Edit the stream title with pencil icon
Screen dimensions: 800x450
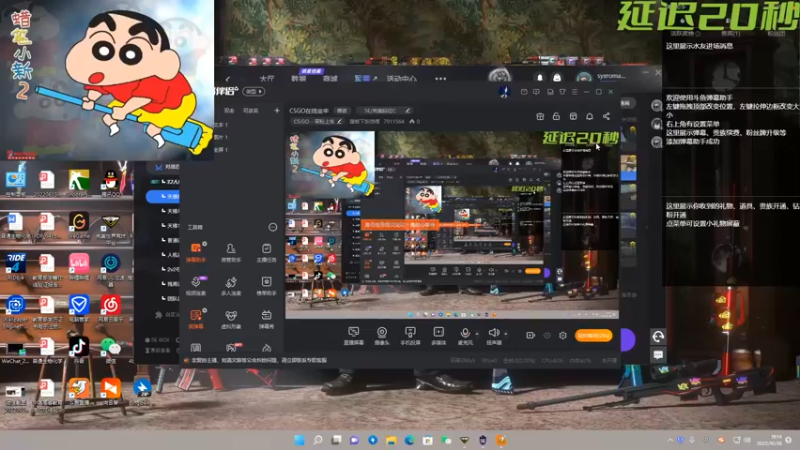(x=408, y=110)
